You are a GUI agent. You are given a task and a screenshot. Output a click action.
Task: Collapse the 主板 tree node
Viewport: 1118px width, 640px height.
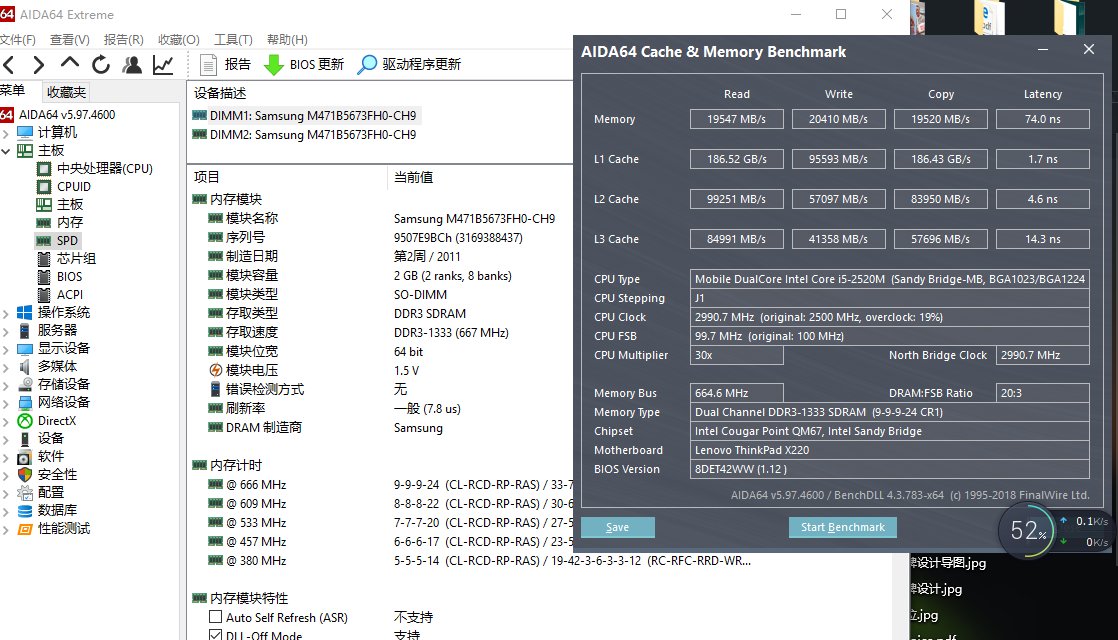point(6,151)
